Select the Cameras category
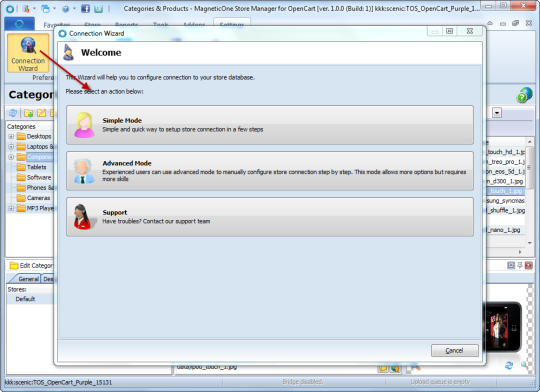540x392 pixels. (38, 198)
